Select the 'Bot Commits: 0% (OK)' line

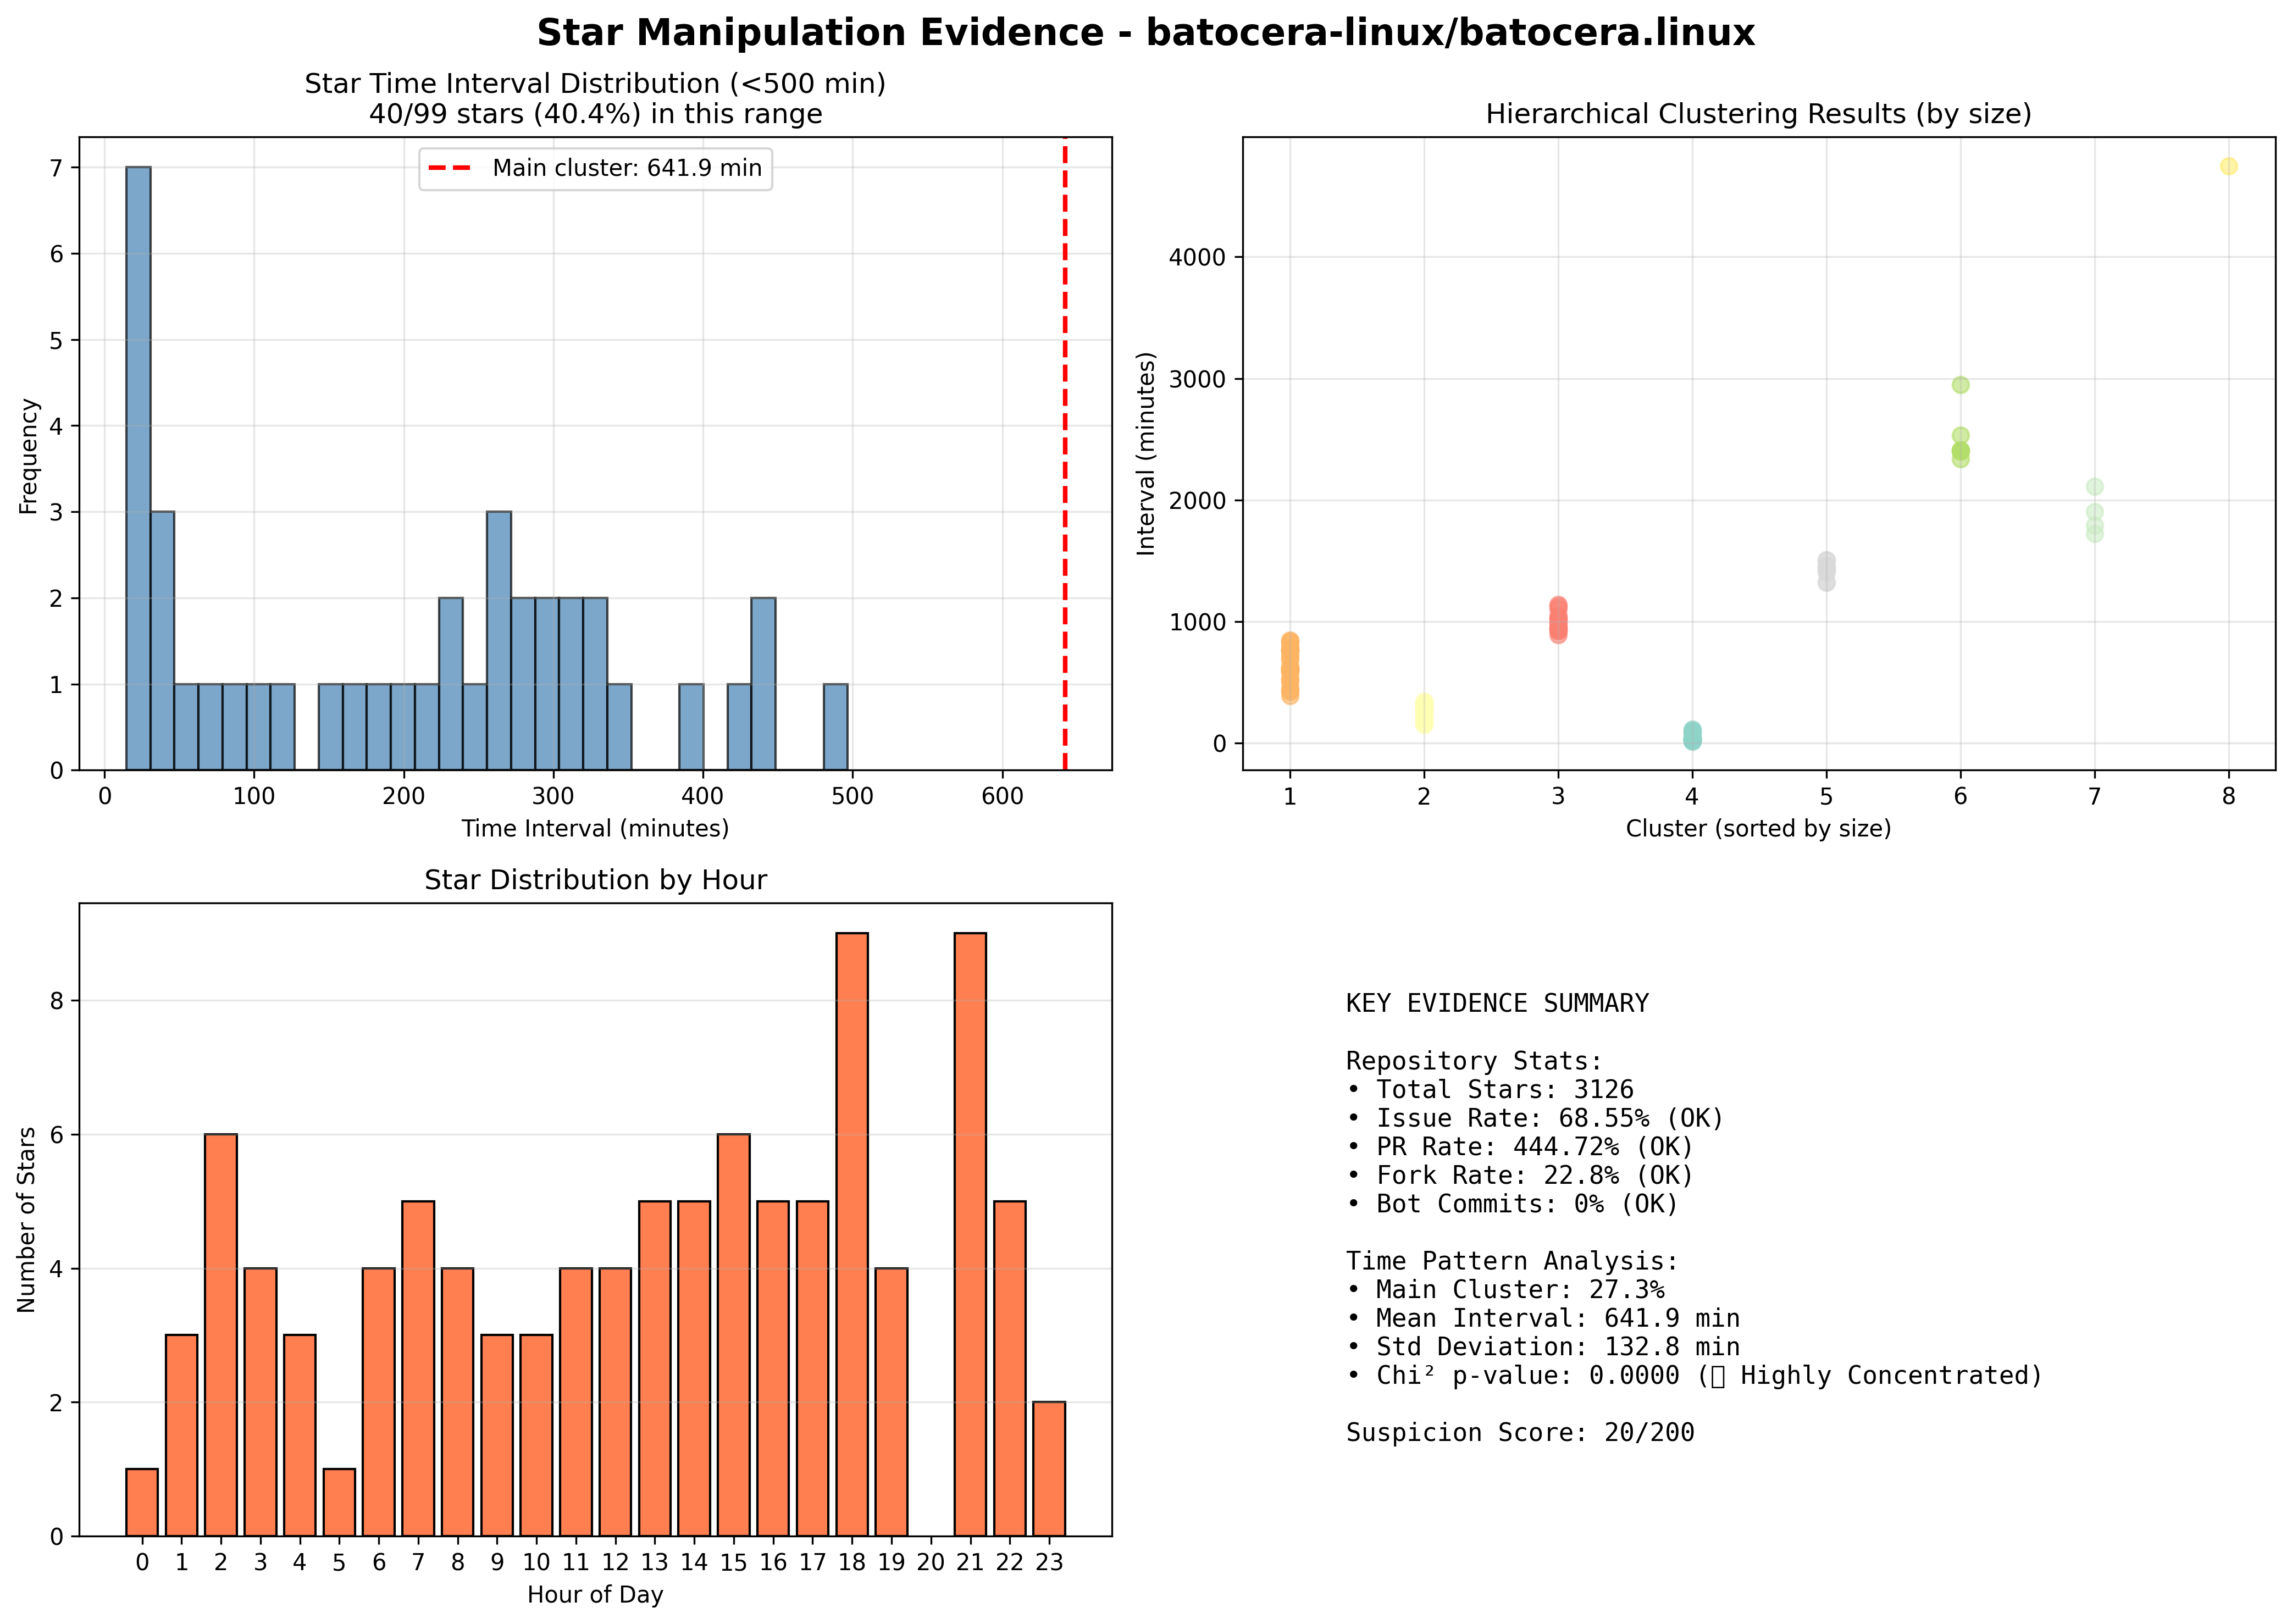point(1512,1204)
